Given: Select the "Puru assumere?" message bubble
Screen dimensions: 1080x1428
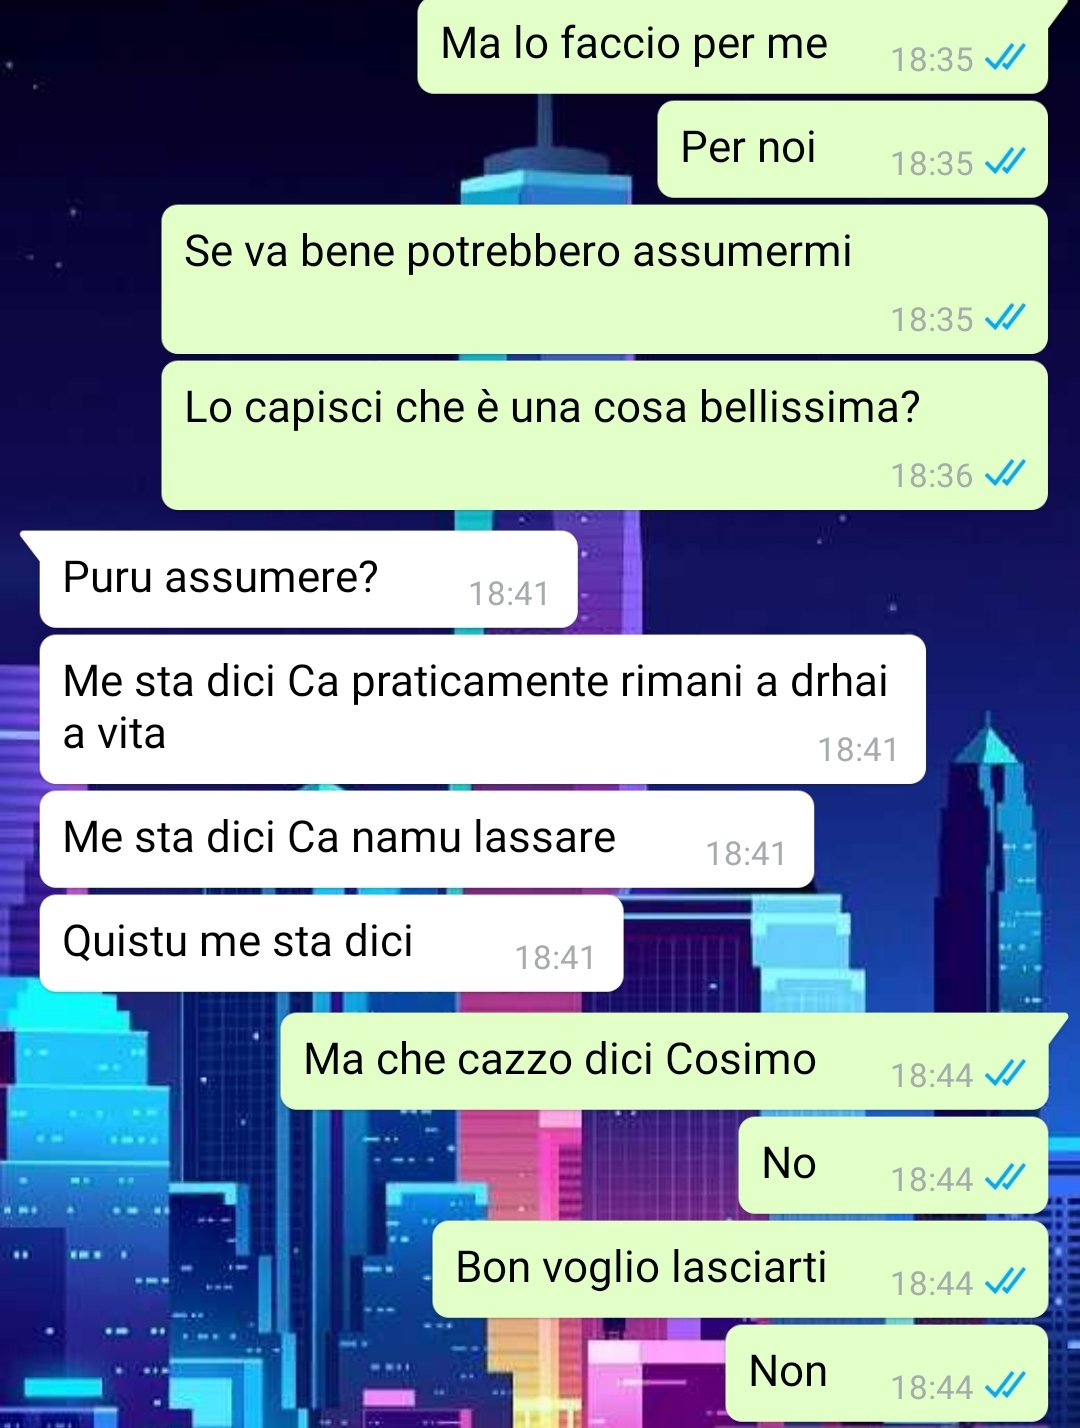Looking at the screenshot, I should [308, 579].
